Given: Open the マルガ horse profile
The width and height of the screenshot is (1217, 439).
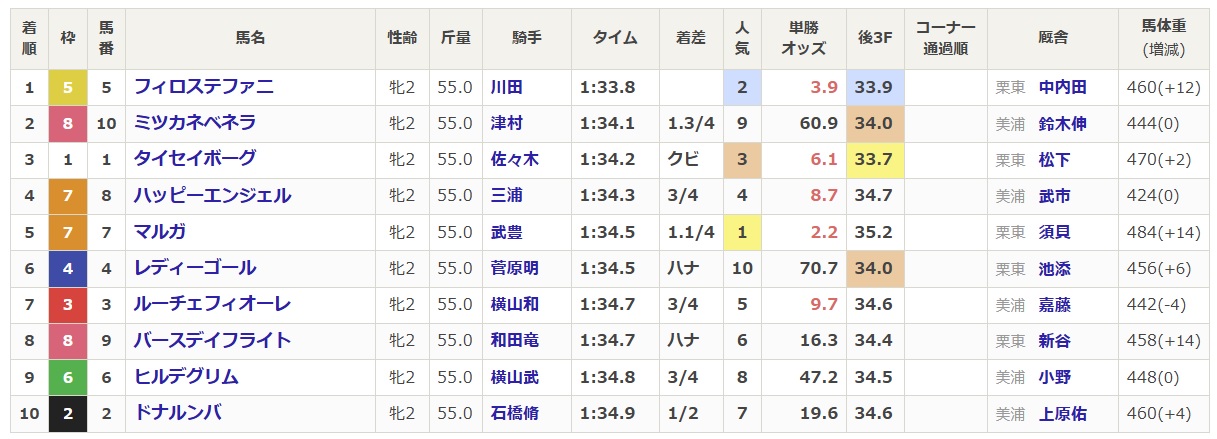Looking at the screenshot, I should 160,232.
